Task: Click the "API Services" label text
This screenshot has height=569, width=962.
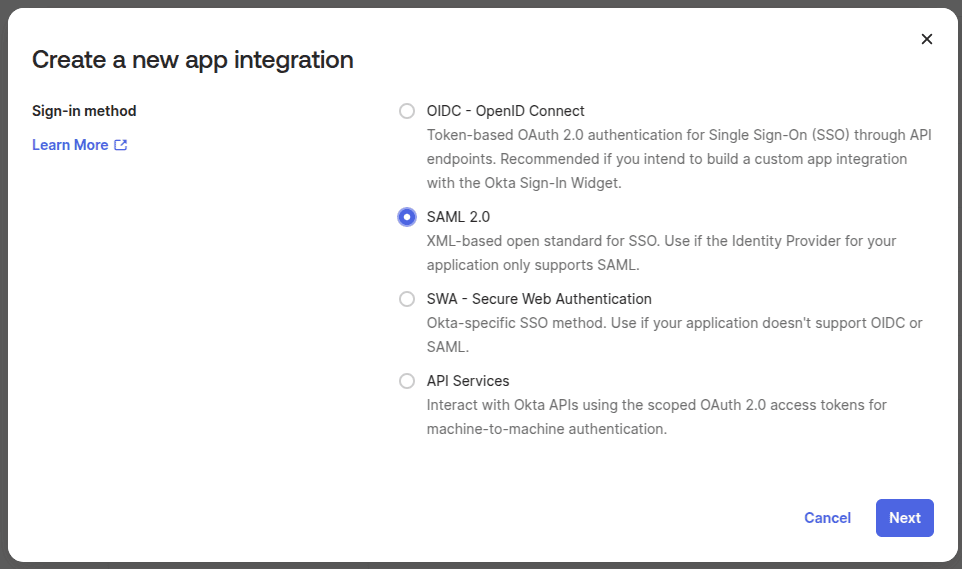Action: [468, 381]
